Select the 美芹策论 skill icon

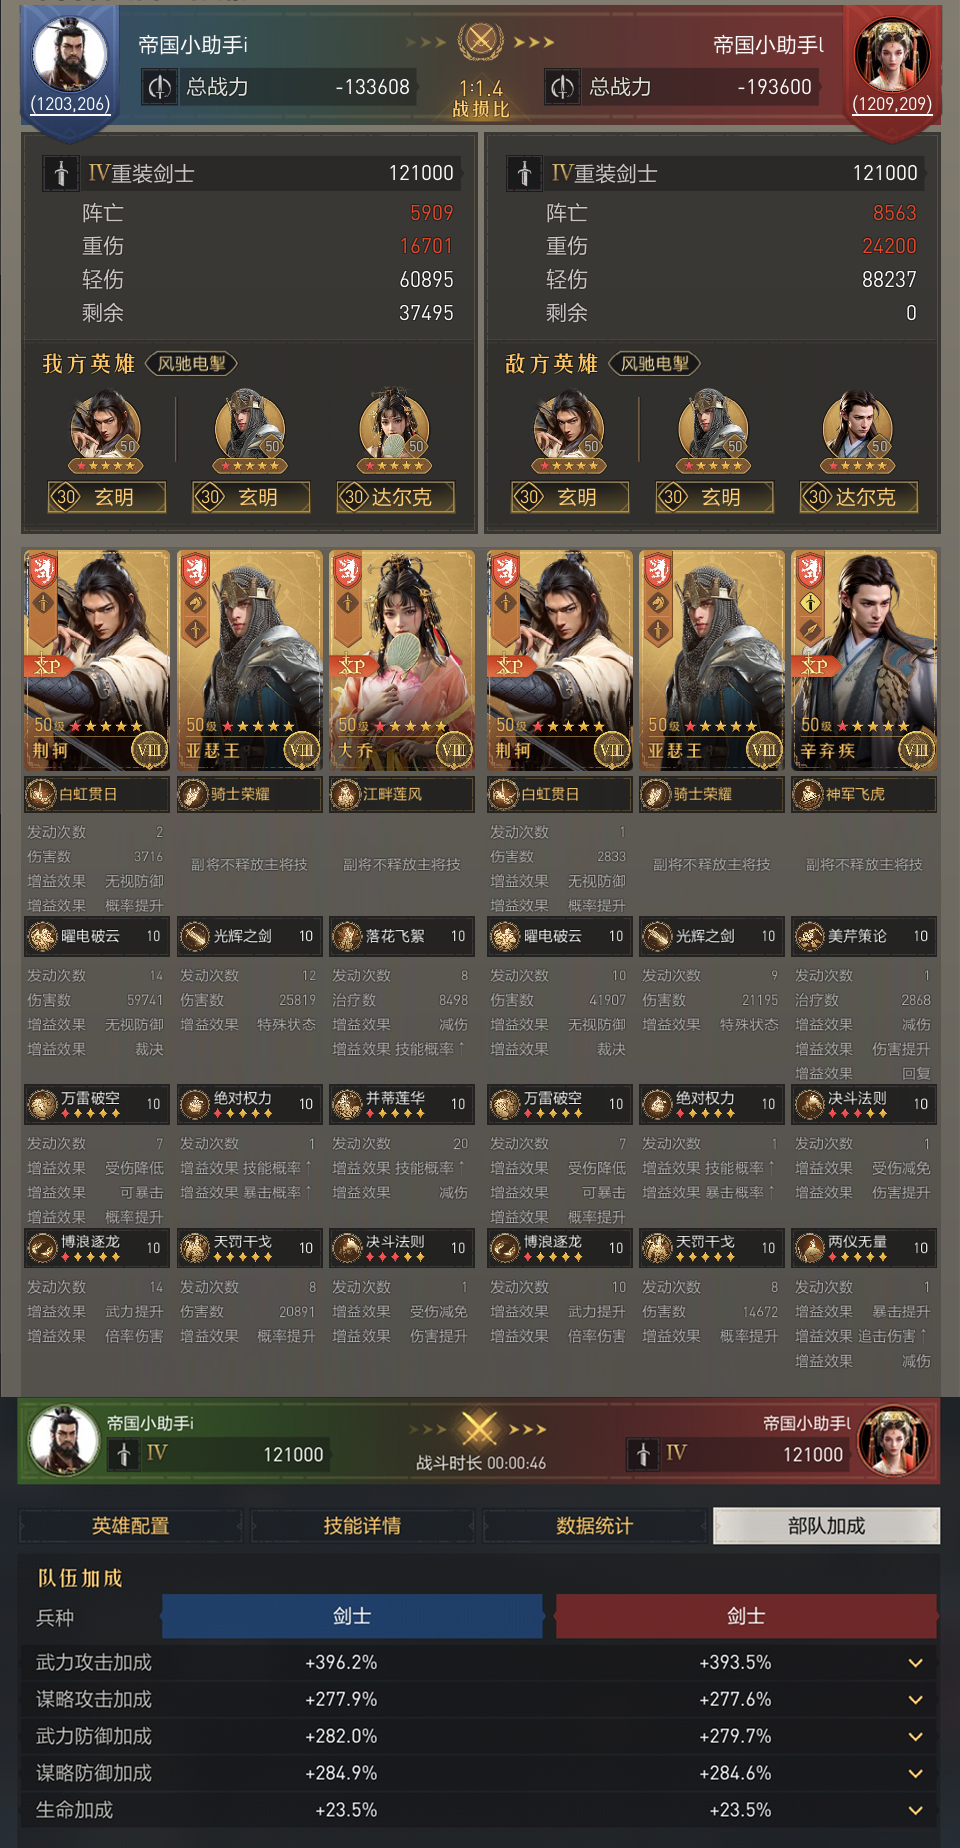tap(809, 936)
